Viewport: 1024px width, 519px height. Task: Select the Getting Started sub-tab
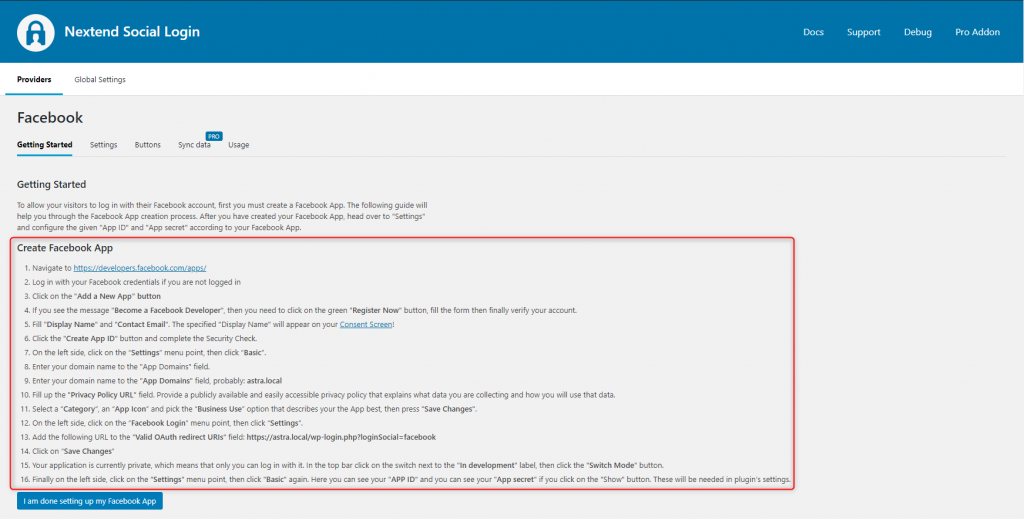tap(45, 145)
